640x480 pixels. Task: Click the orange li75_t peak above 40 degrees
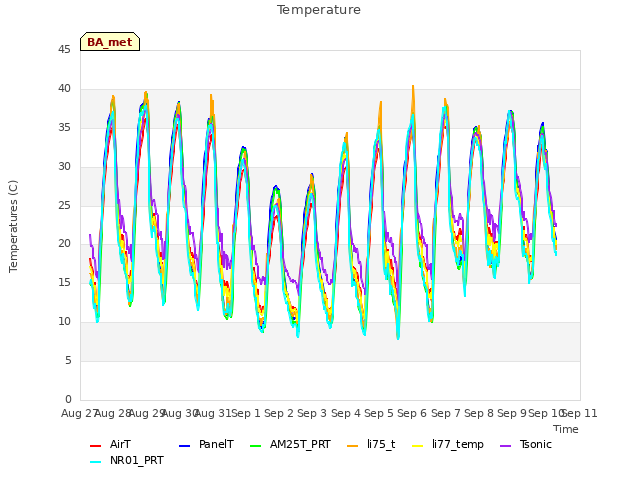tap(413, 88)
